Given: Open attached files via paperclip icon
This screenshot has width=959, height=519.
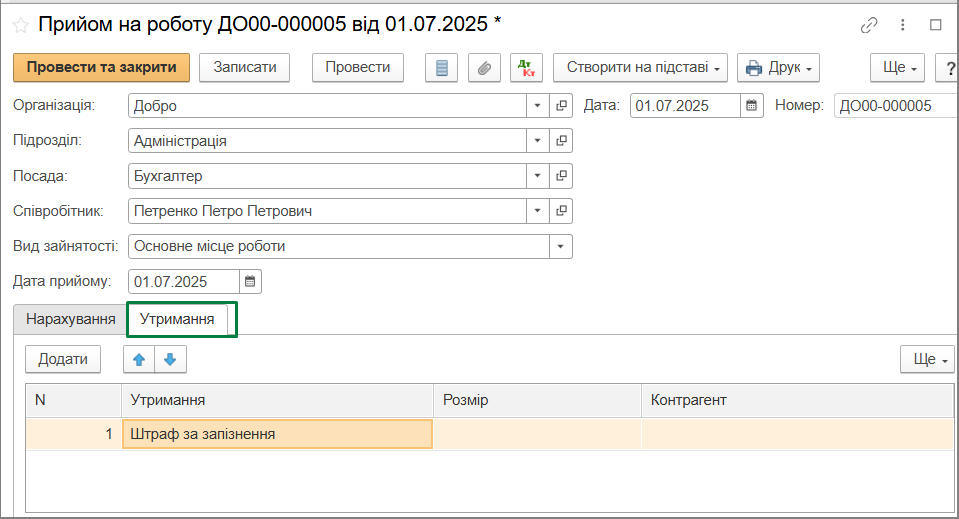Looking at the screenshot, I should [484, 67].
